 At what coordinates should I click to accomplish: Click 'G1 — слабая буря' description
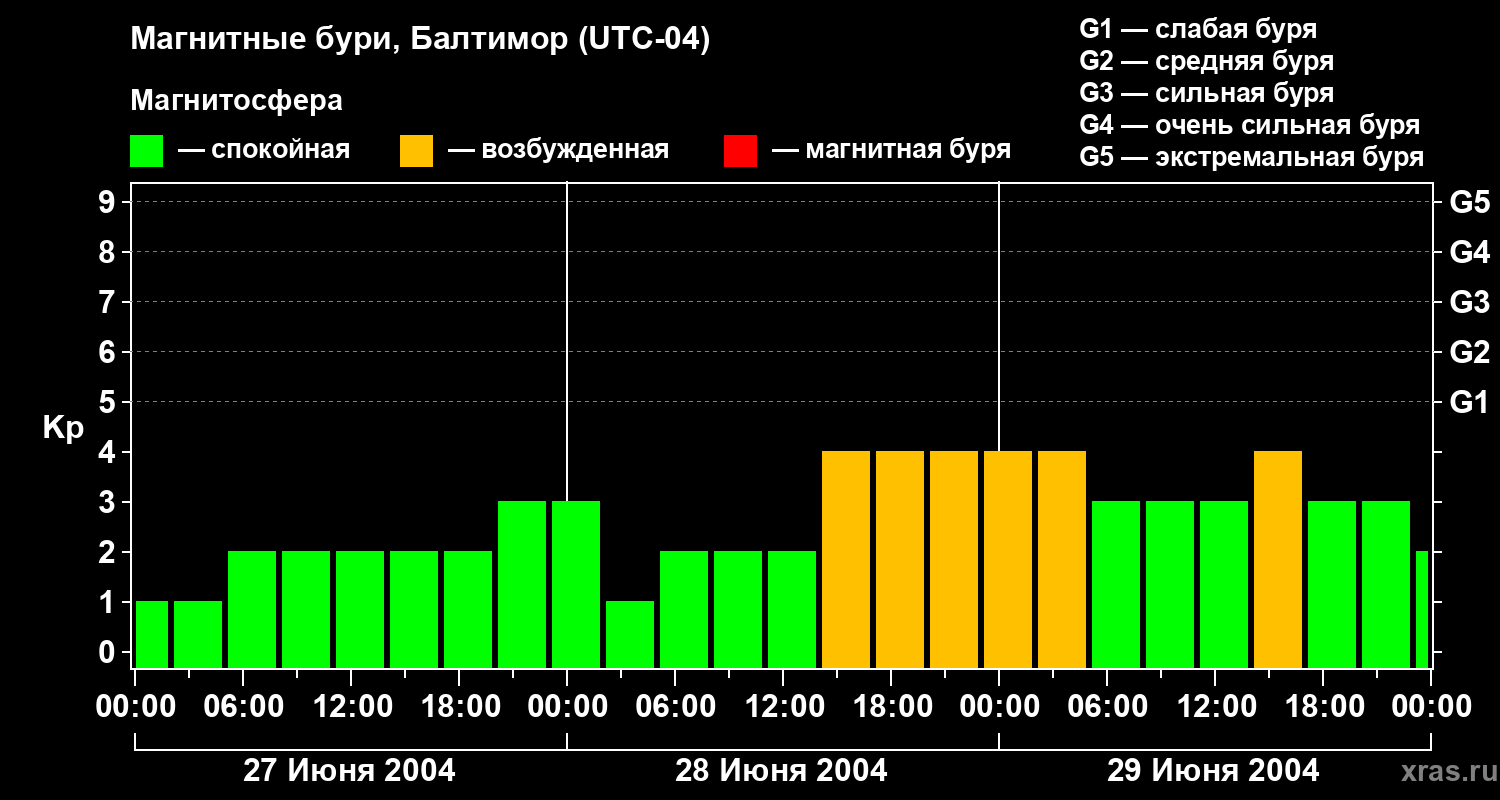click(x=1198, y=29)
